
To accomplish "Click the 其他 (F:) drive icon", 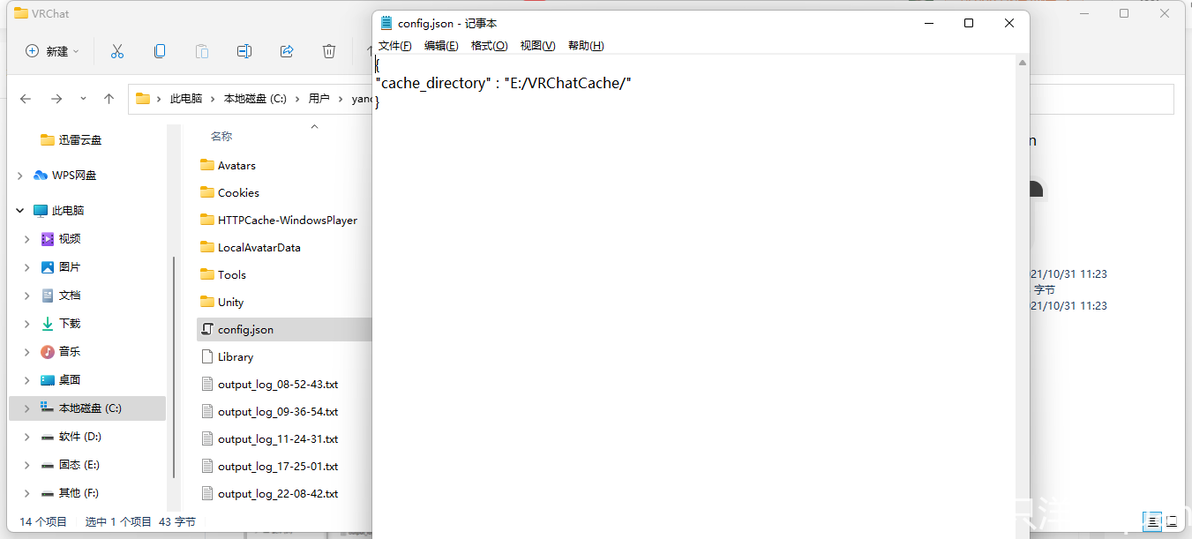I will pyautogui.click(x=48, y=493).
